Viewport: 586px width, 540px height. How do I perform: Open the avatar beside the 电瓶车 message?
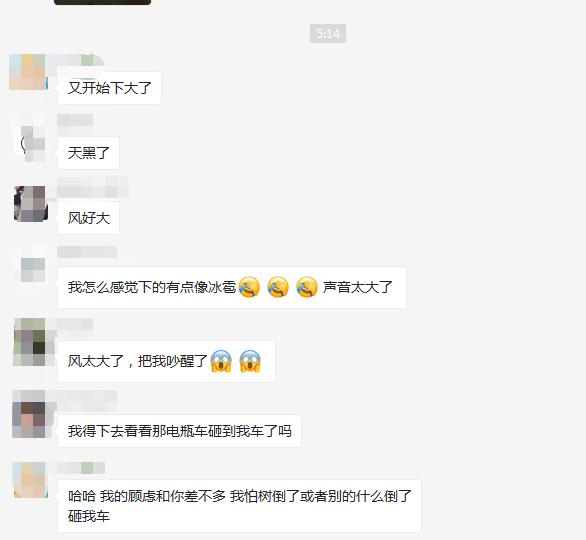(x=30, y=414)
